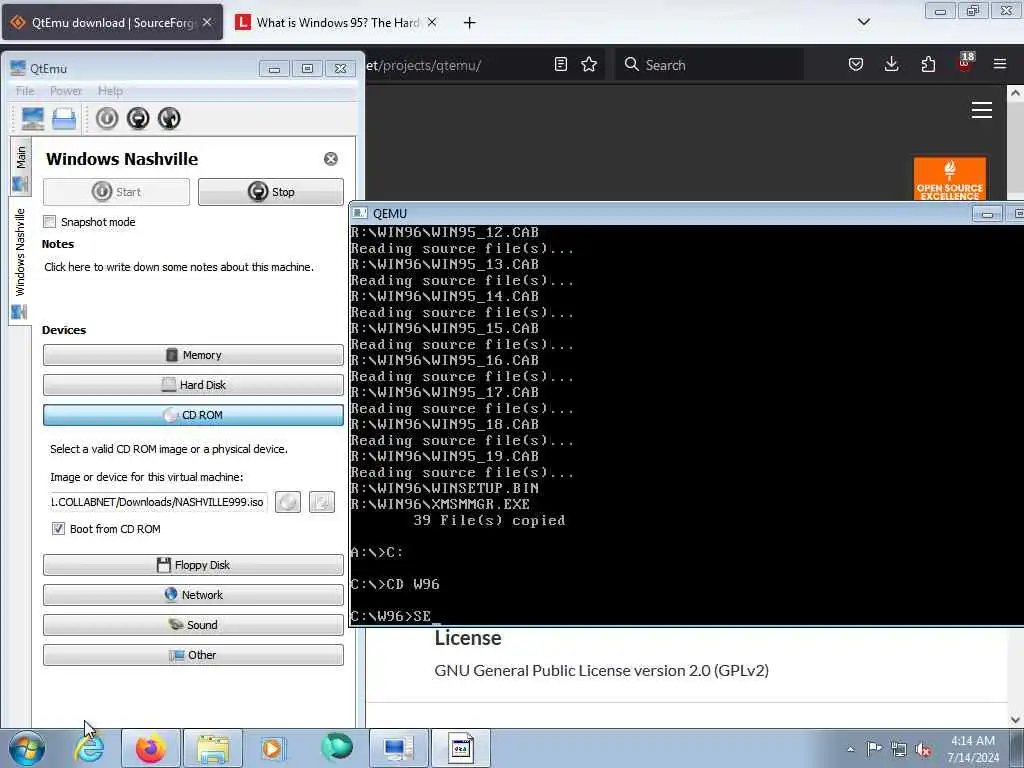
Task: Click the open machine icon in QtEmu toolbar
Action: [x=64, y=118]
